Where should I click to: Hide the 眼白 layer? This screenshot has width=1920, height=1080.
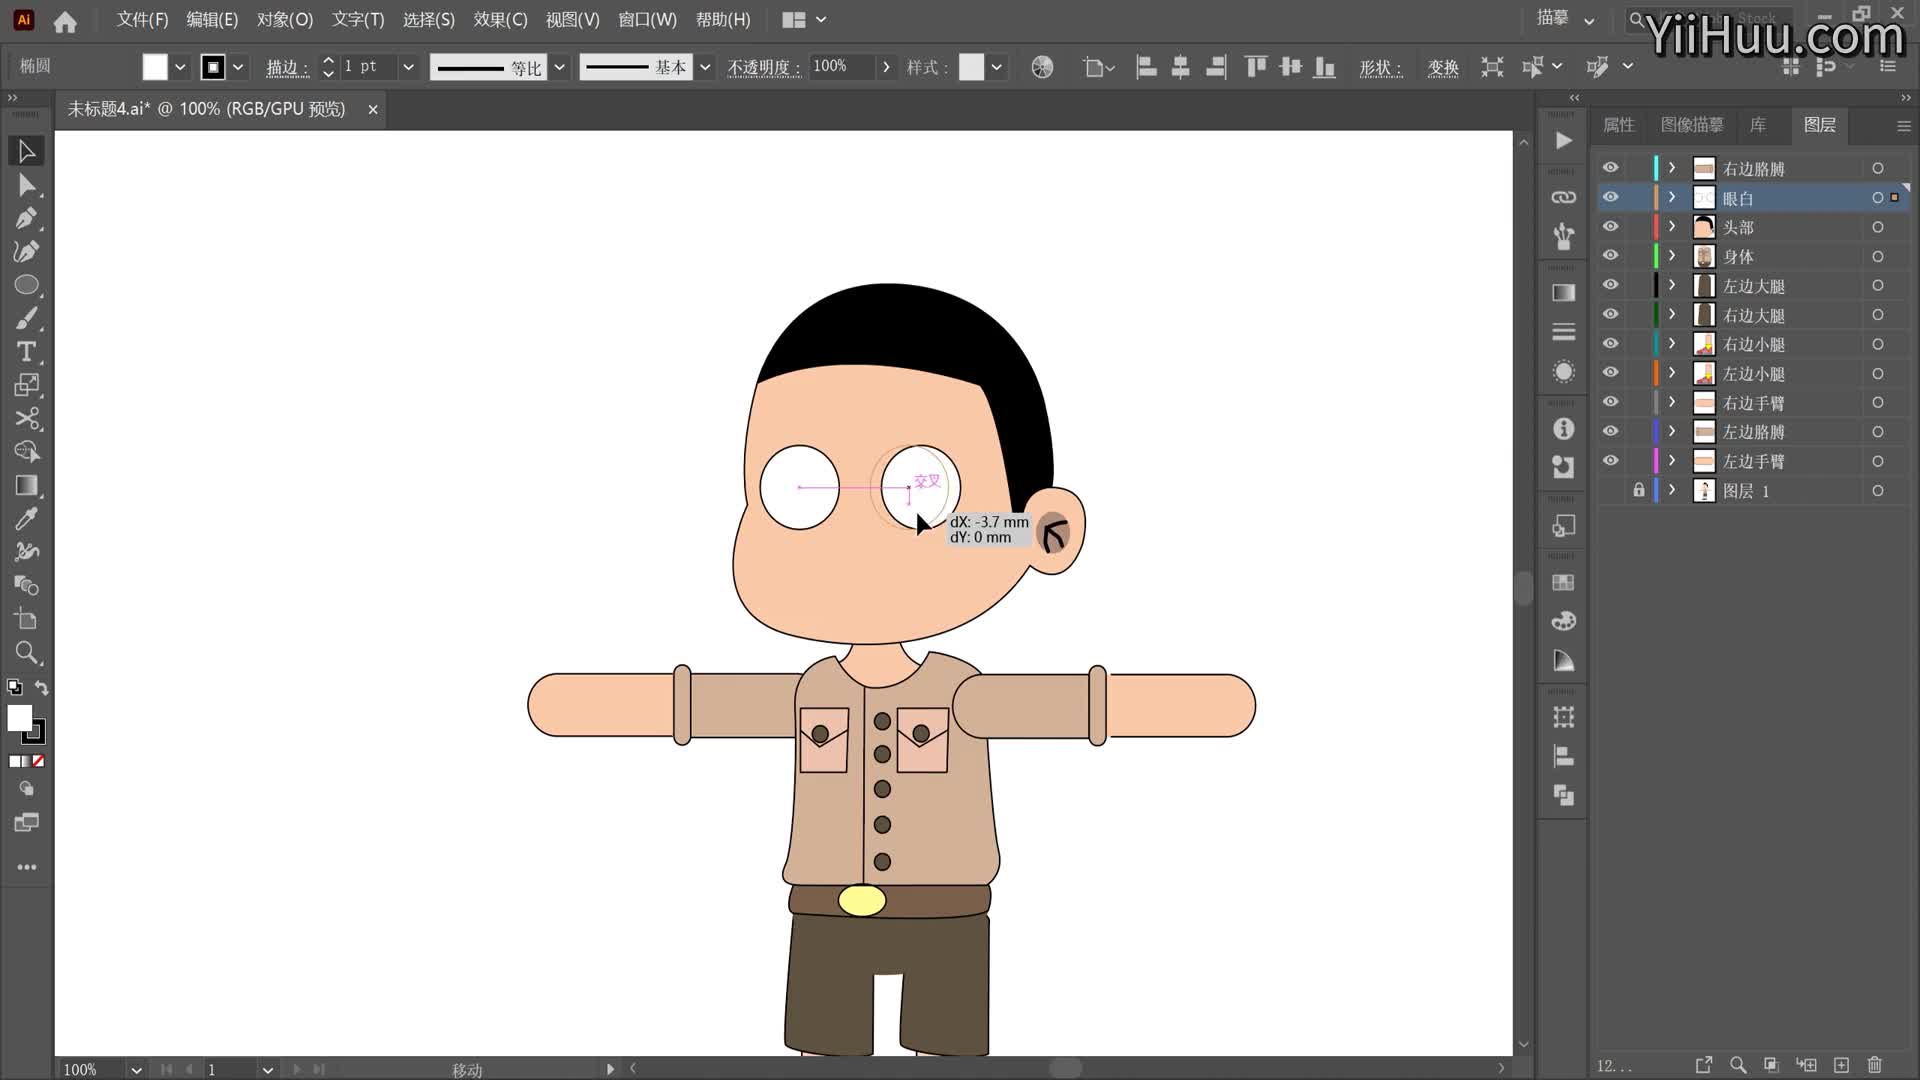[1610, 197]
